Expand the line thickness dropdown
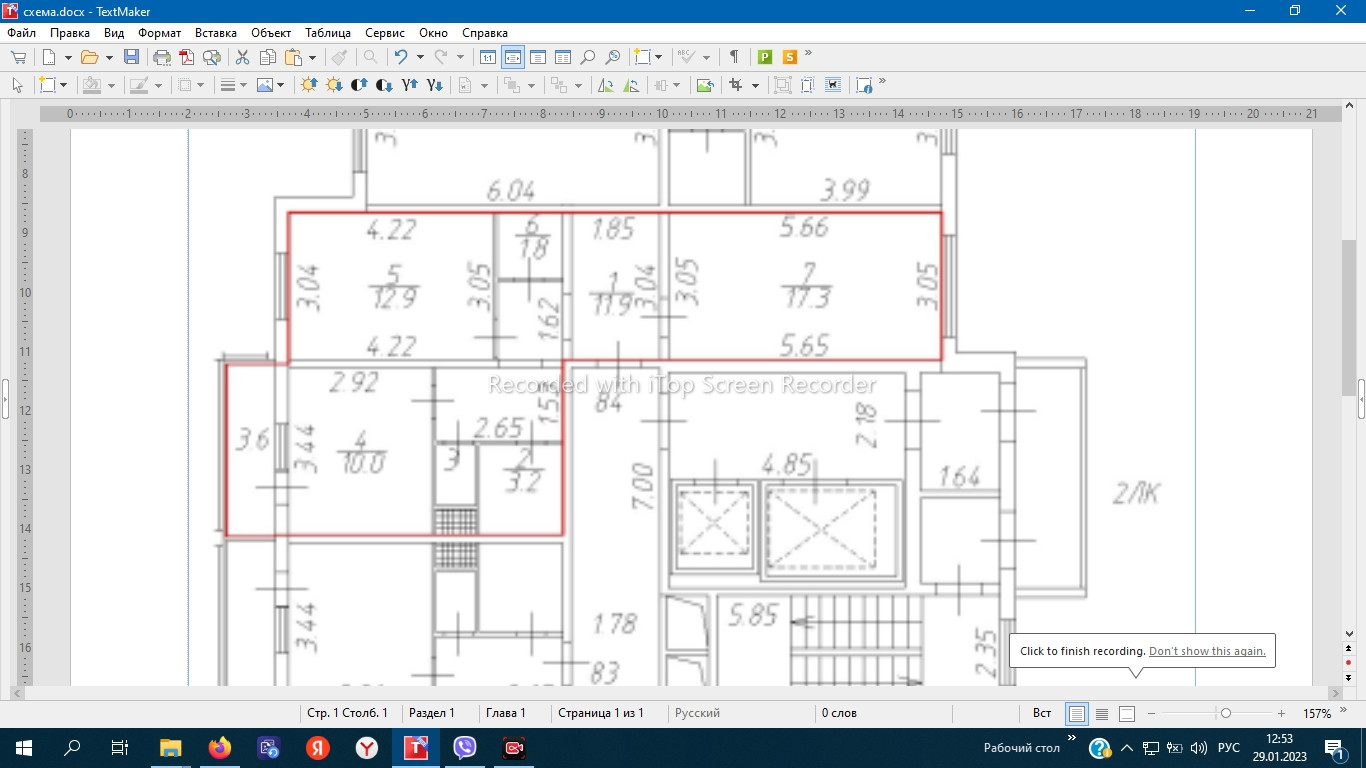The image size is (1366, 768). click(243, 85)
